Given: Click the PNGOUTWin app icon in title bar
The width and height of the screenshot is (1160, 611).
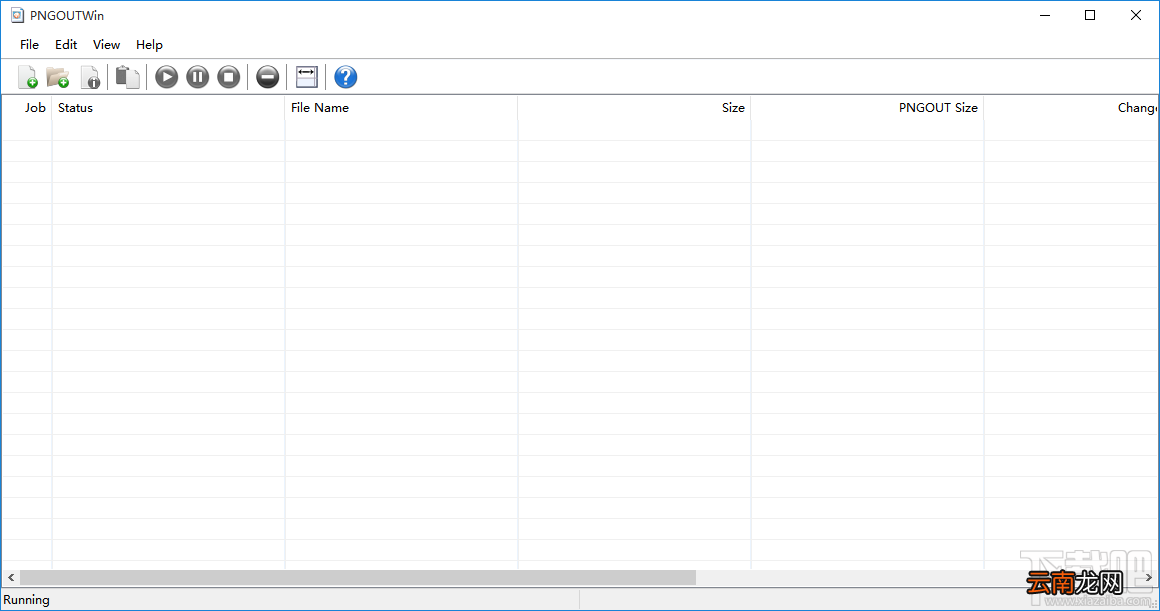Looking at the screenshot, I should click(x=17, y=16).
